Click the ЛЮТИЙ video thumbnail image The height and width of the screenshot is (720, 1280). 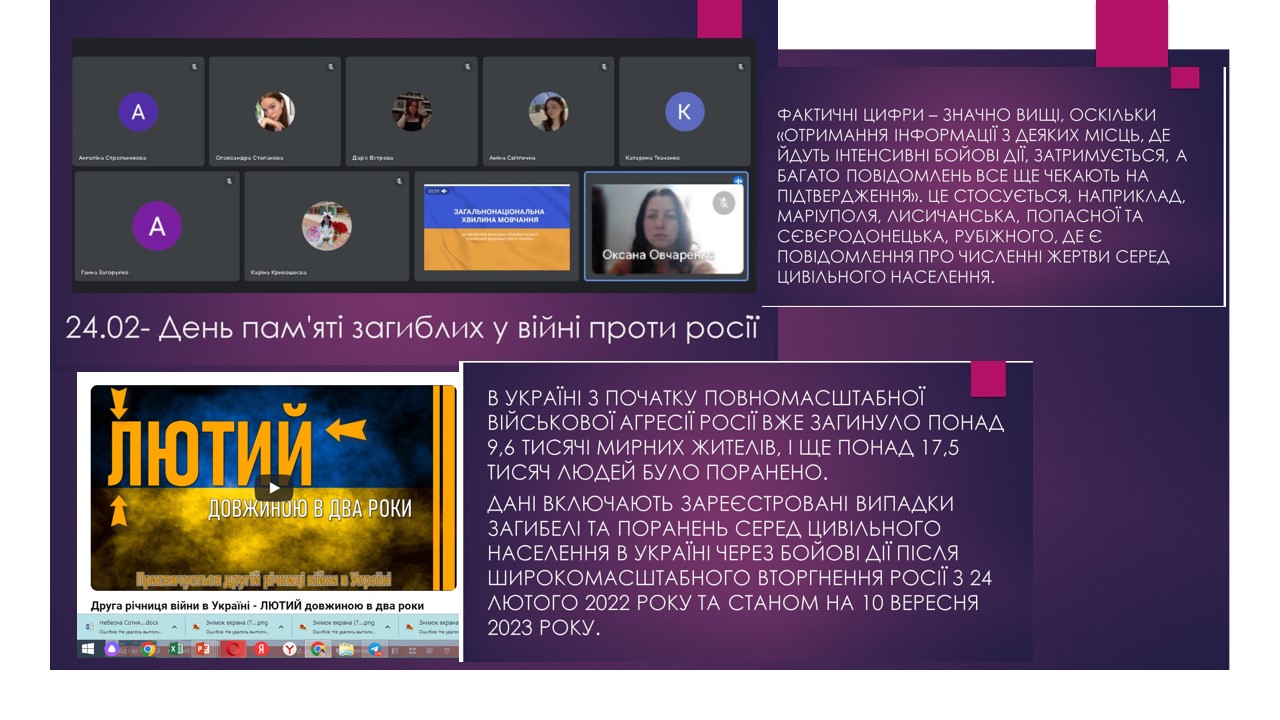(x=273, y=488)
